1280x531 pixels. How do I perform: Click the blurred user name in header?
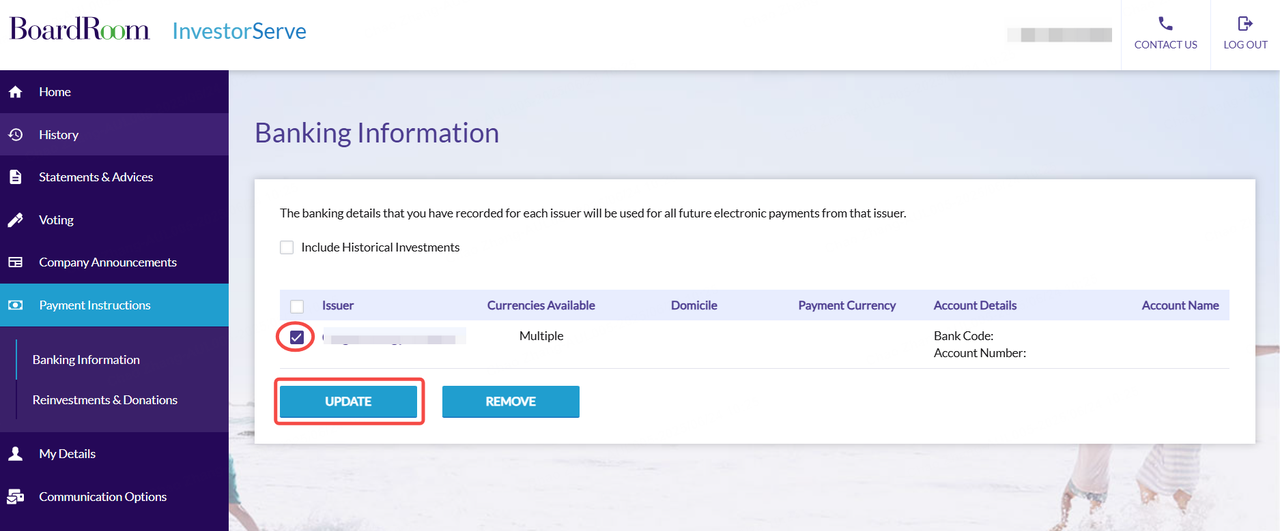click(x=1059, y=35)
